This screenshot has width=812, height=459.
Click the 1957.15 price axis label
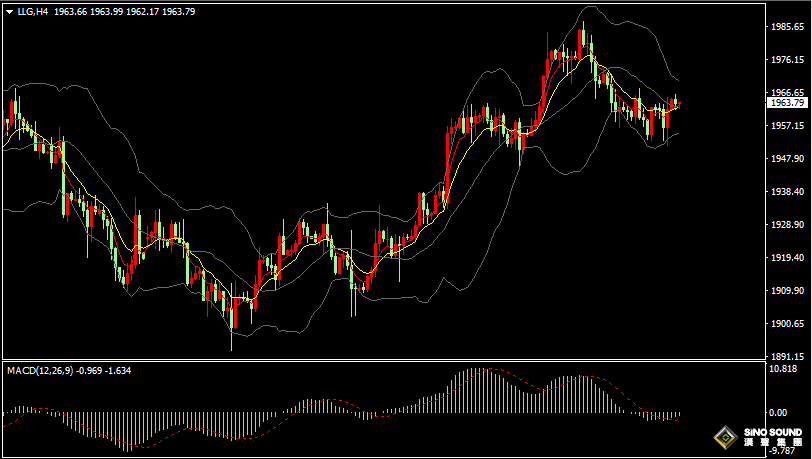point(789,126)
